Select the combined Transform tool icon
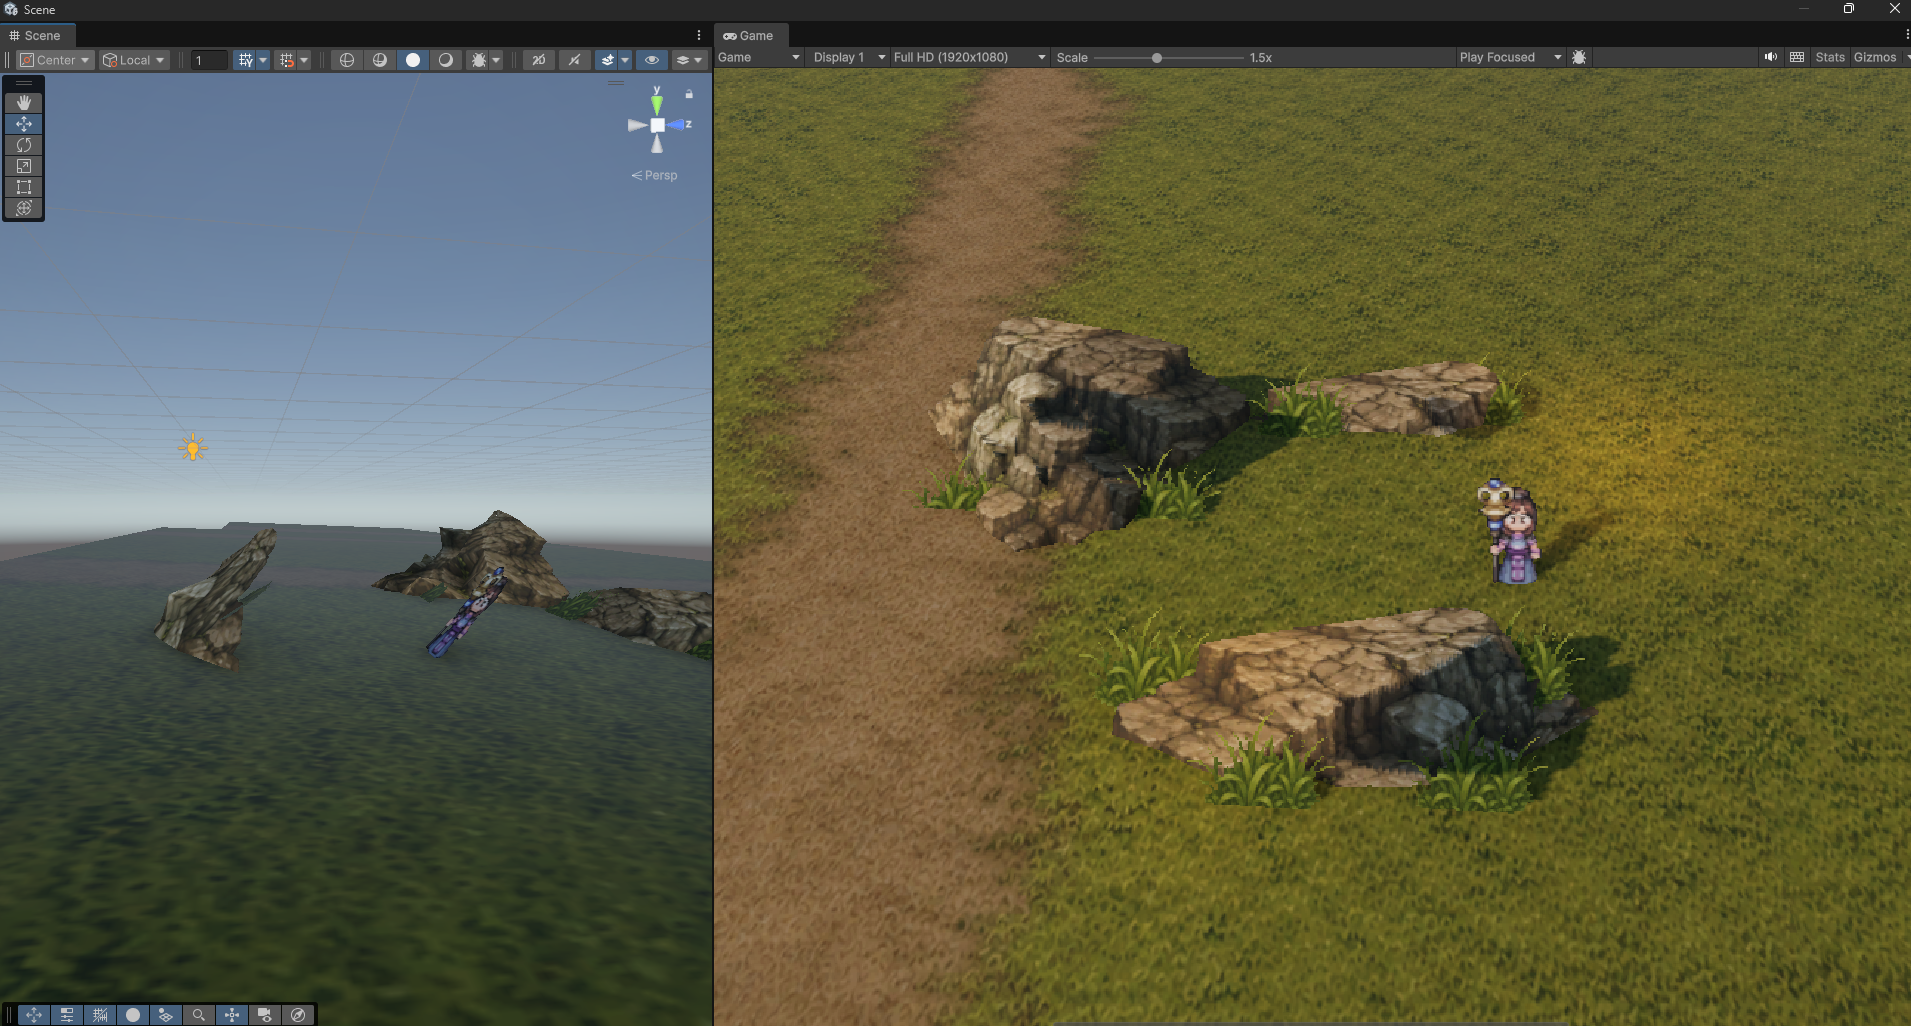Image resolution: width=1911 pixels, height=1026 pixels. tap(24, 208)
